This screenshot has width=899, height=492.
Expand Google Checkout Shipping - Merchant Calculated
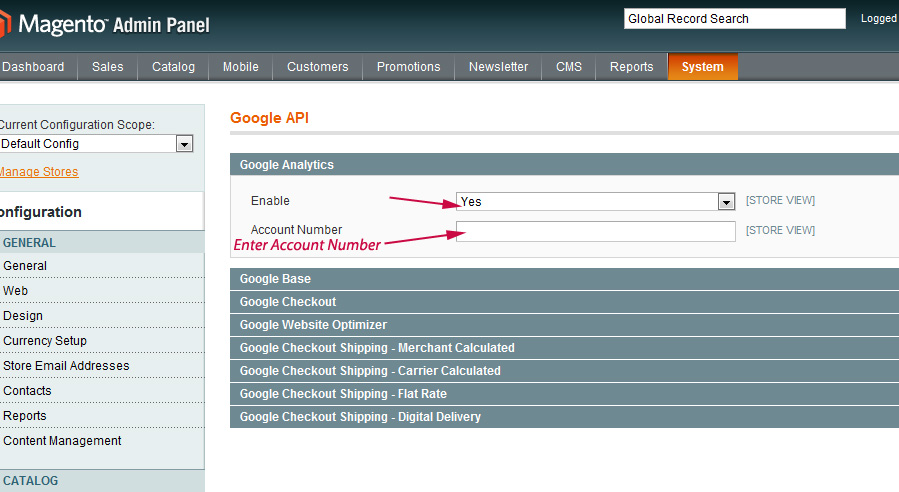pyautogui.click(x=564, y=347)
